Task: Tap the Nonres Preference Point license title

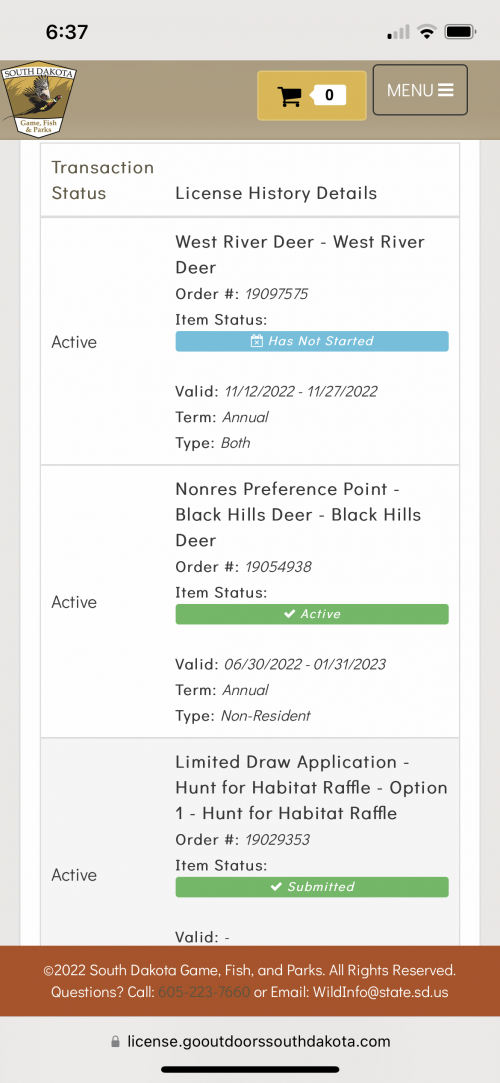Action: [298, 515]
